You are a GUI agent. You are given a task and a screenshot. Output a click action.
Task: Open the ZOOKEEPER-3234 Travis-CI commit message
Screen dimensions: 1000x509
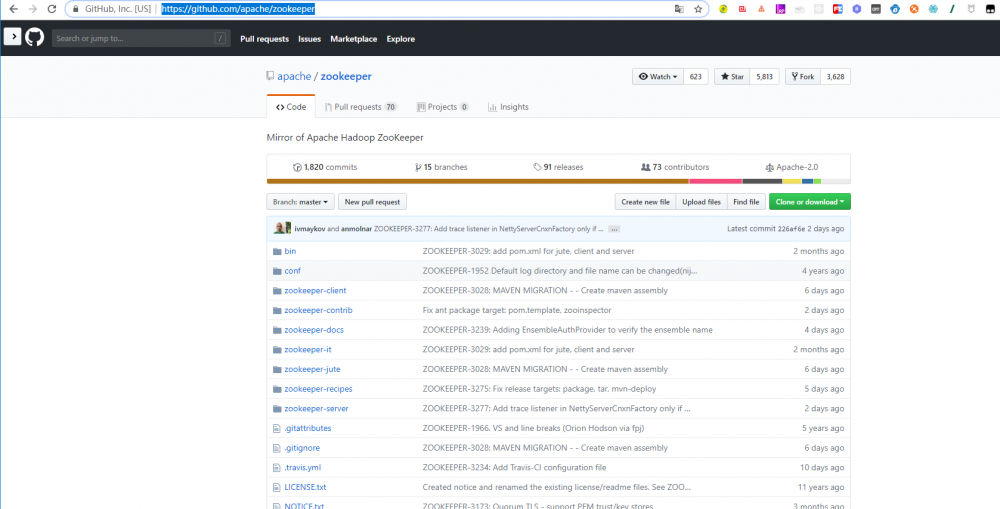click(x=514, y=468)
